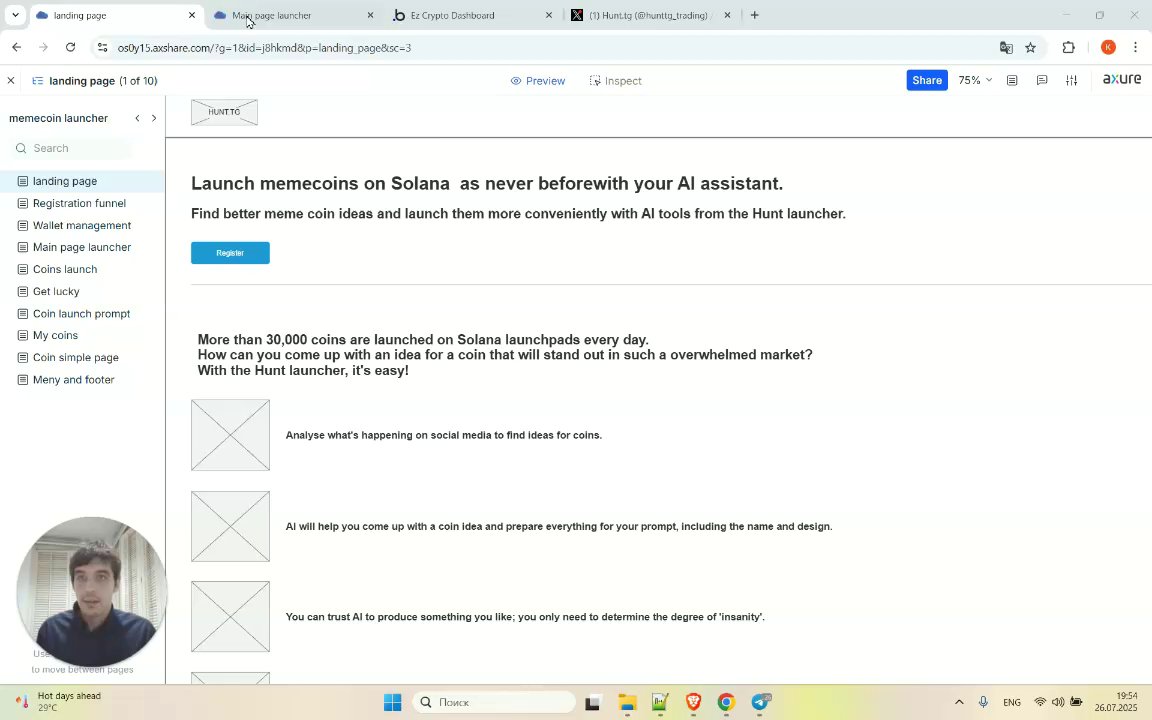Select landing page in the page list
Viewport: 1152px width, 720px height.
pos(82,181)
